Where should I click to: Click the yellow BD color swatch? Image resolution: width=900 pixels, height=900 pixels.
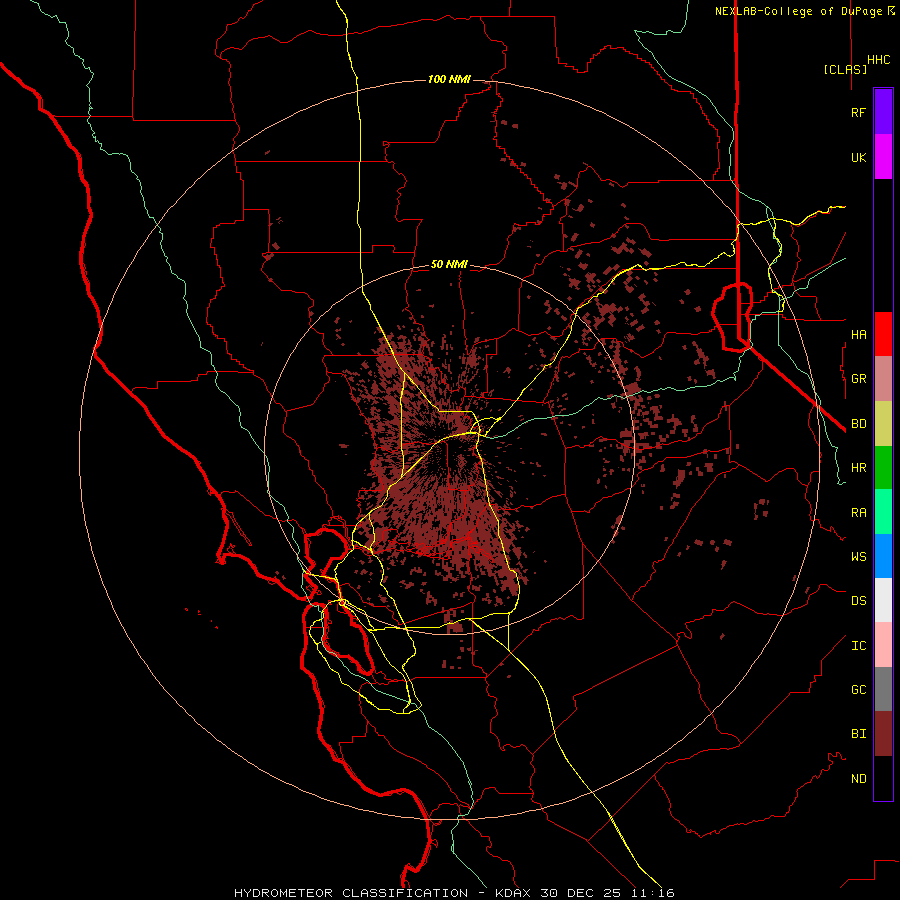(x=883, y=424)
